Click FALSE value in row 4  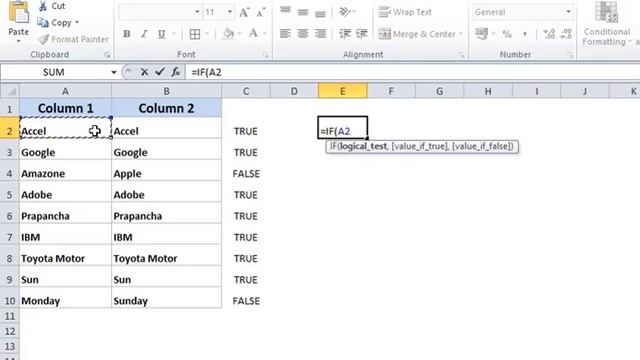[x=246, y=173]
